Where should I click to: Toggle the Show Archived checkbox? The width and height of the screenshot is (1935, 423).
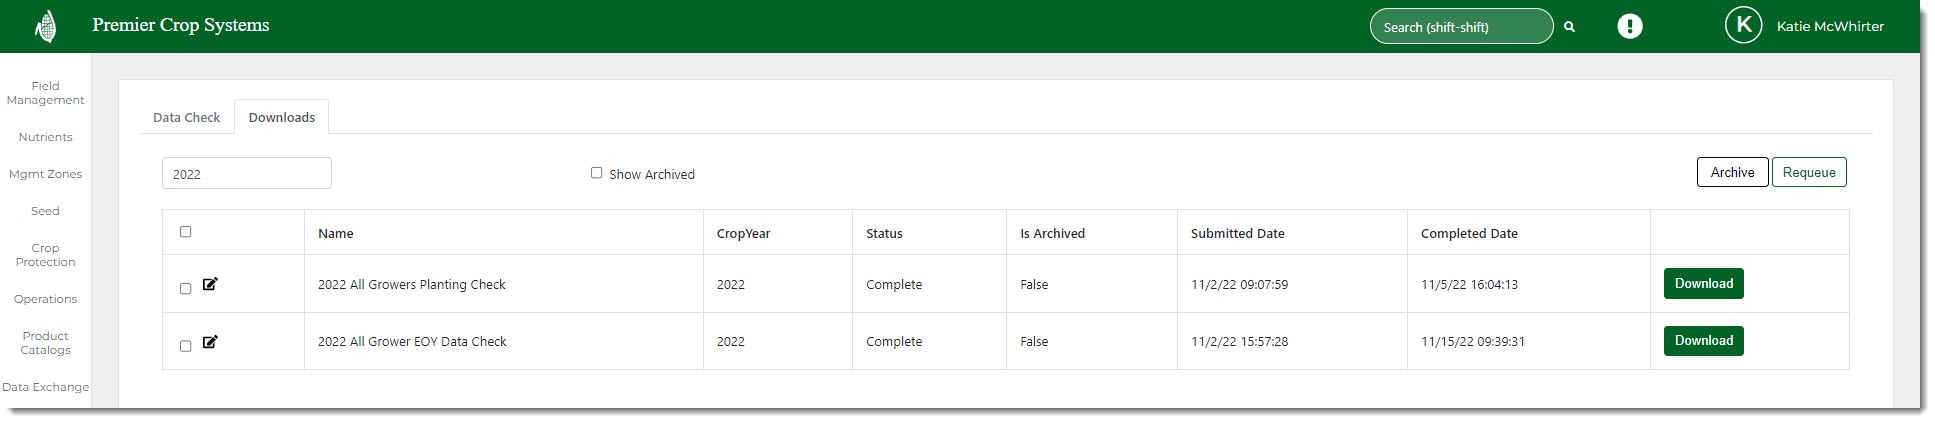(x=597, y=173)
